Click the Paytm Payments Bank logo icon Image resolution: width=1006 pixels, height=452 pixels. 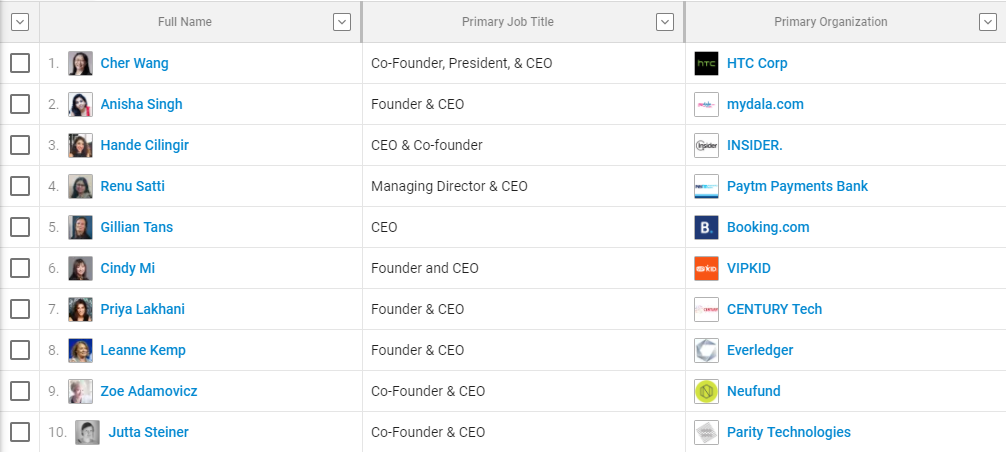pyautogui.click(x=706, y=187)
